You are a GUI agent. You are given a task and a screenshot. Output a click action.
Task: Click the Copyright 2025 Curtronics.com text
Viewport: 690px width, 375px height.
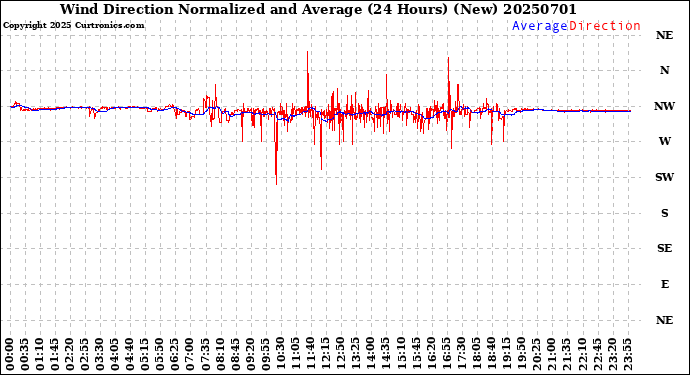click(x=73, y=26)
